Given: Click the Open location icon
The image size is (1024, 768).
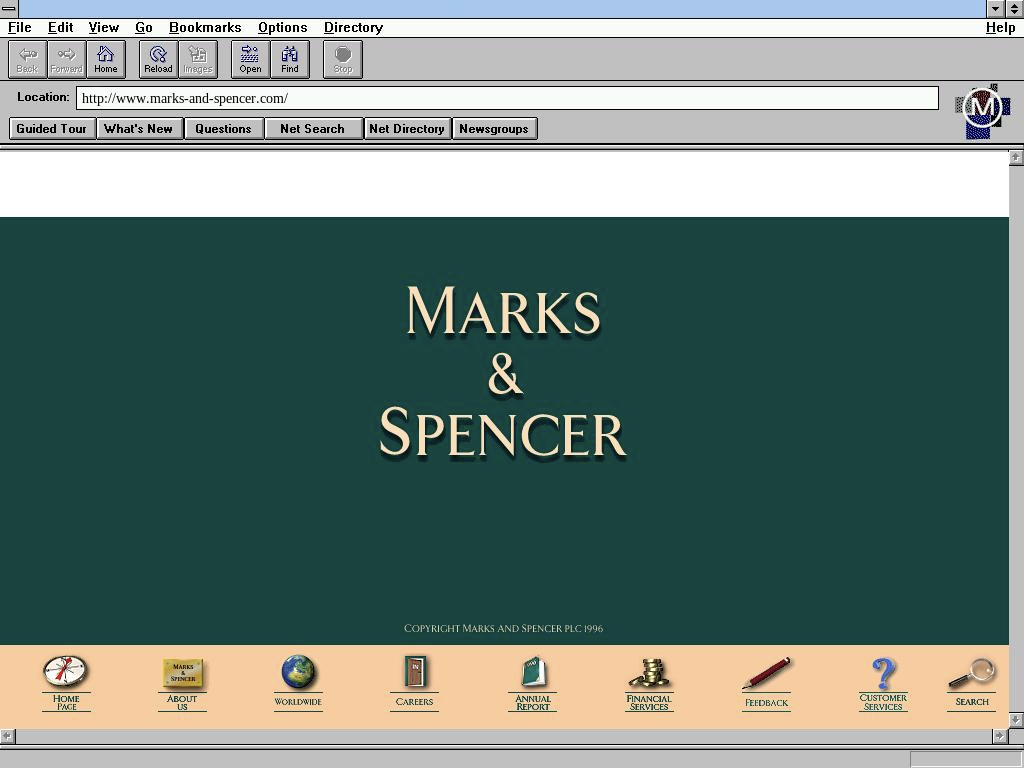Looking at the screenshot, I should [250, 59].
